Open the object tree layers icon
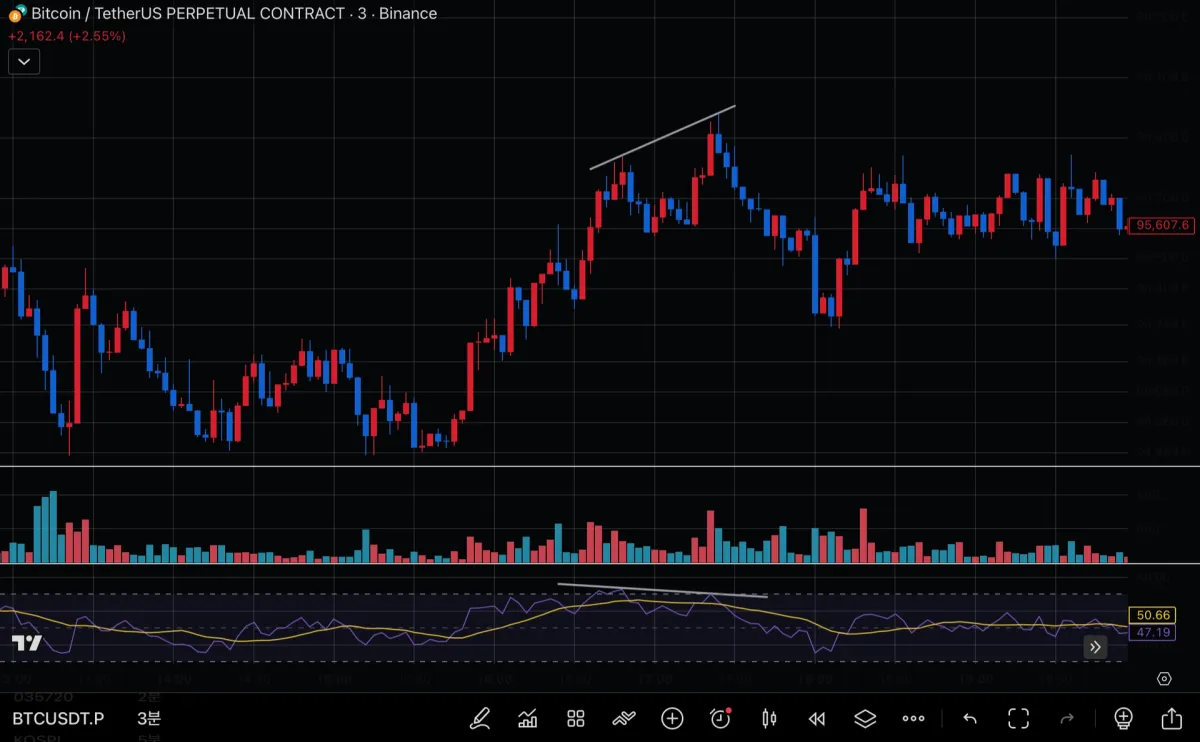The image size is (1200, 742). [865, 718]
